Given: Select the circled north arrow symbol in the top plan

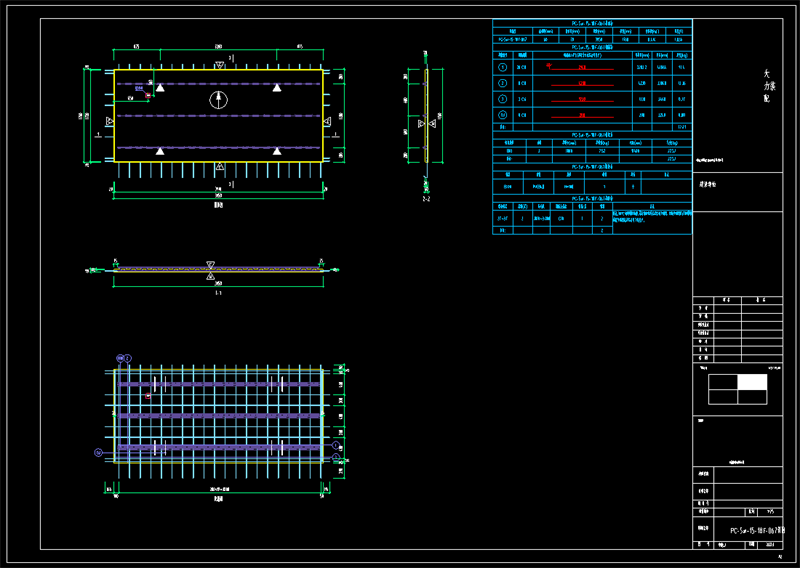Looking at the screenshot, I should pos(218,100).
